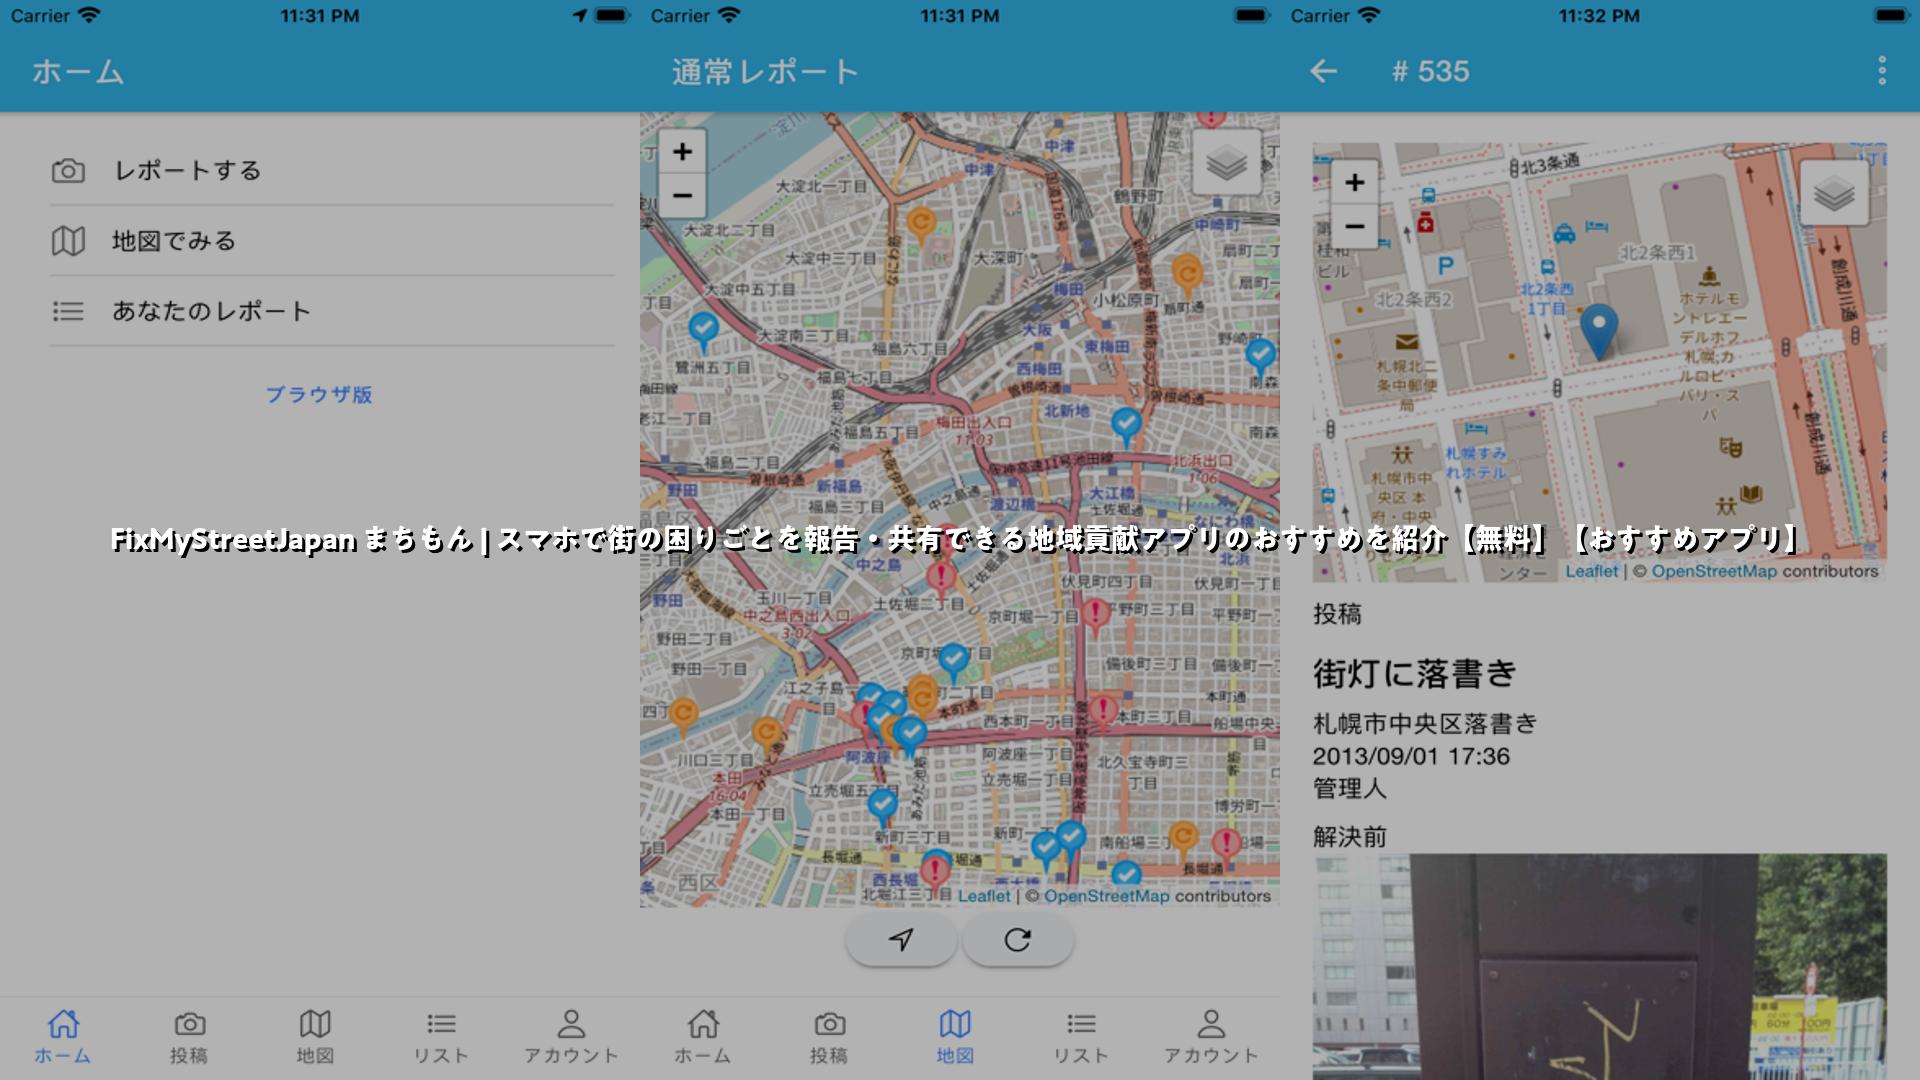Tap the 解決前 graffiti photo

(1599, 966)
